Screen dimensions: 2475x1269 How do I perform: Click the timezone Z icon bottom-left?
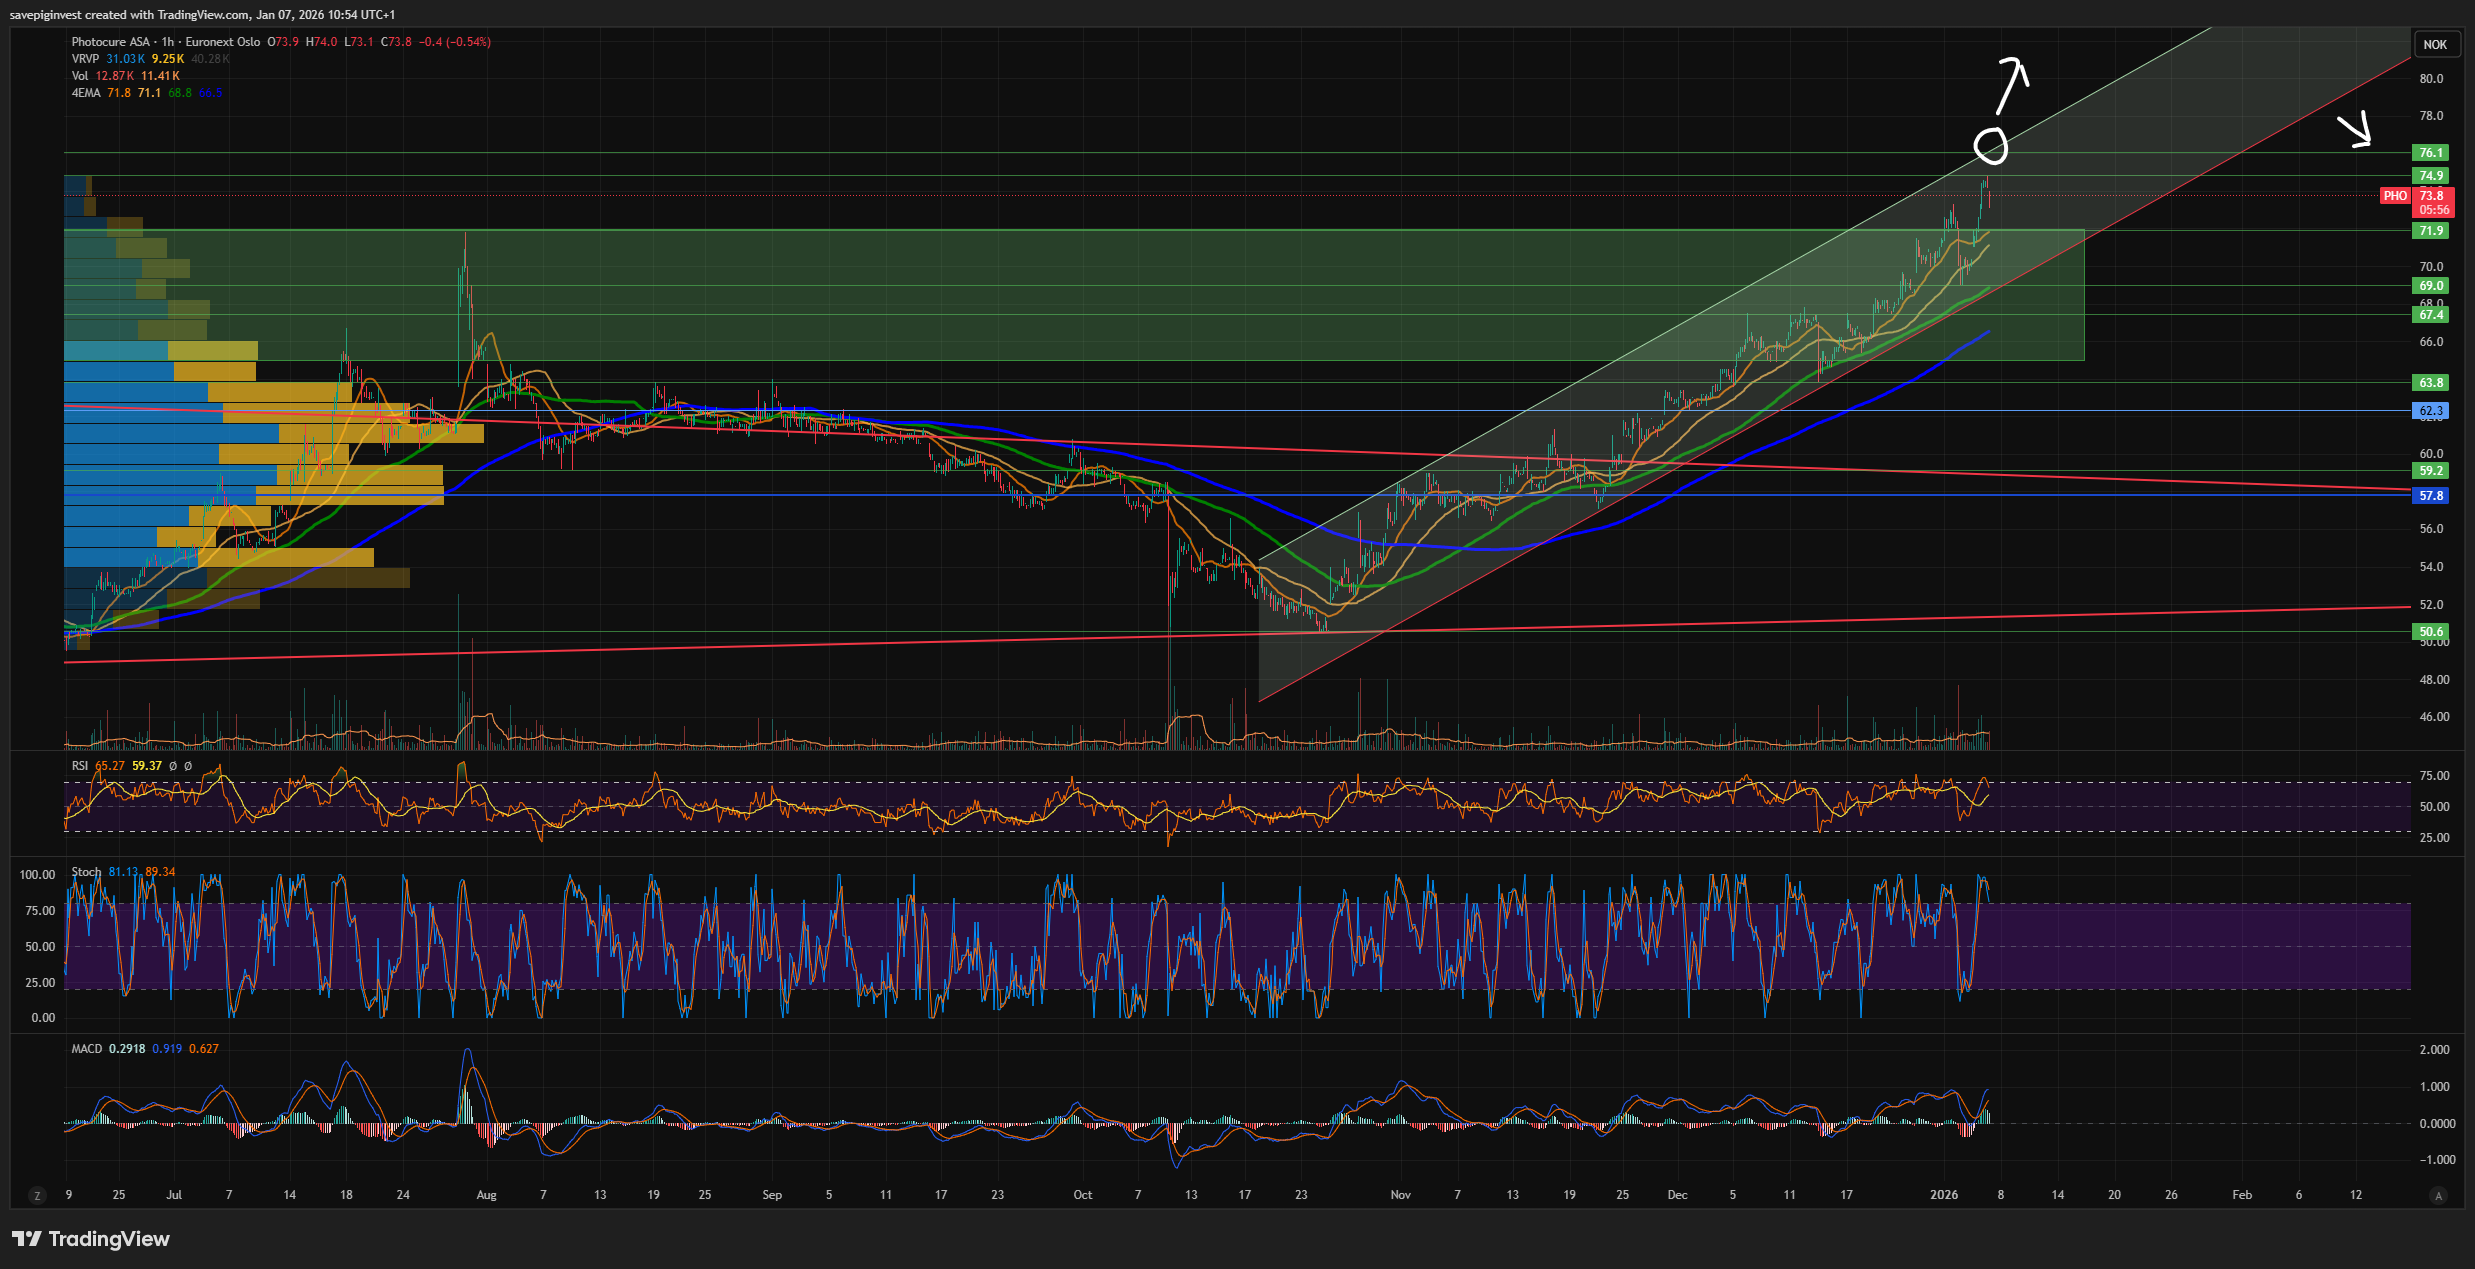click(37, 1195)
